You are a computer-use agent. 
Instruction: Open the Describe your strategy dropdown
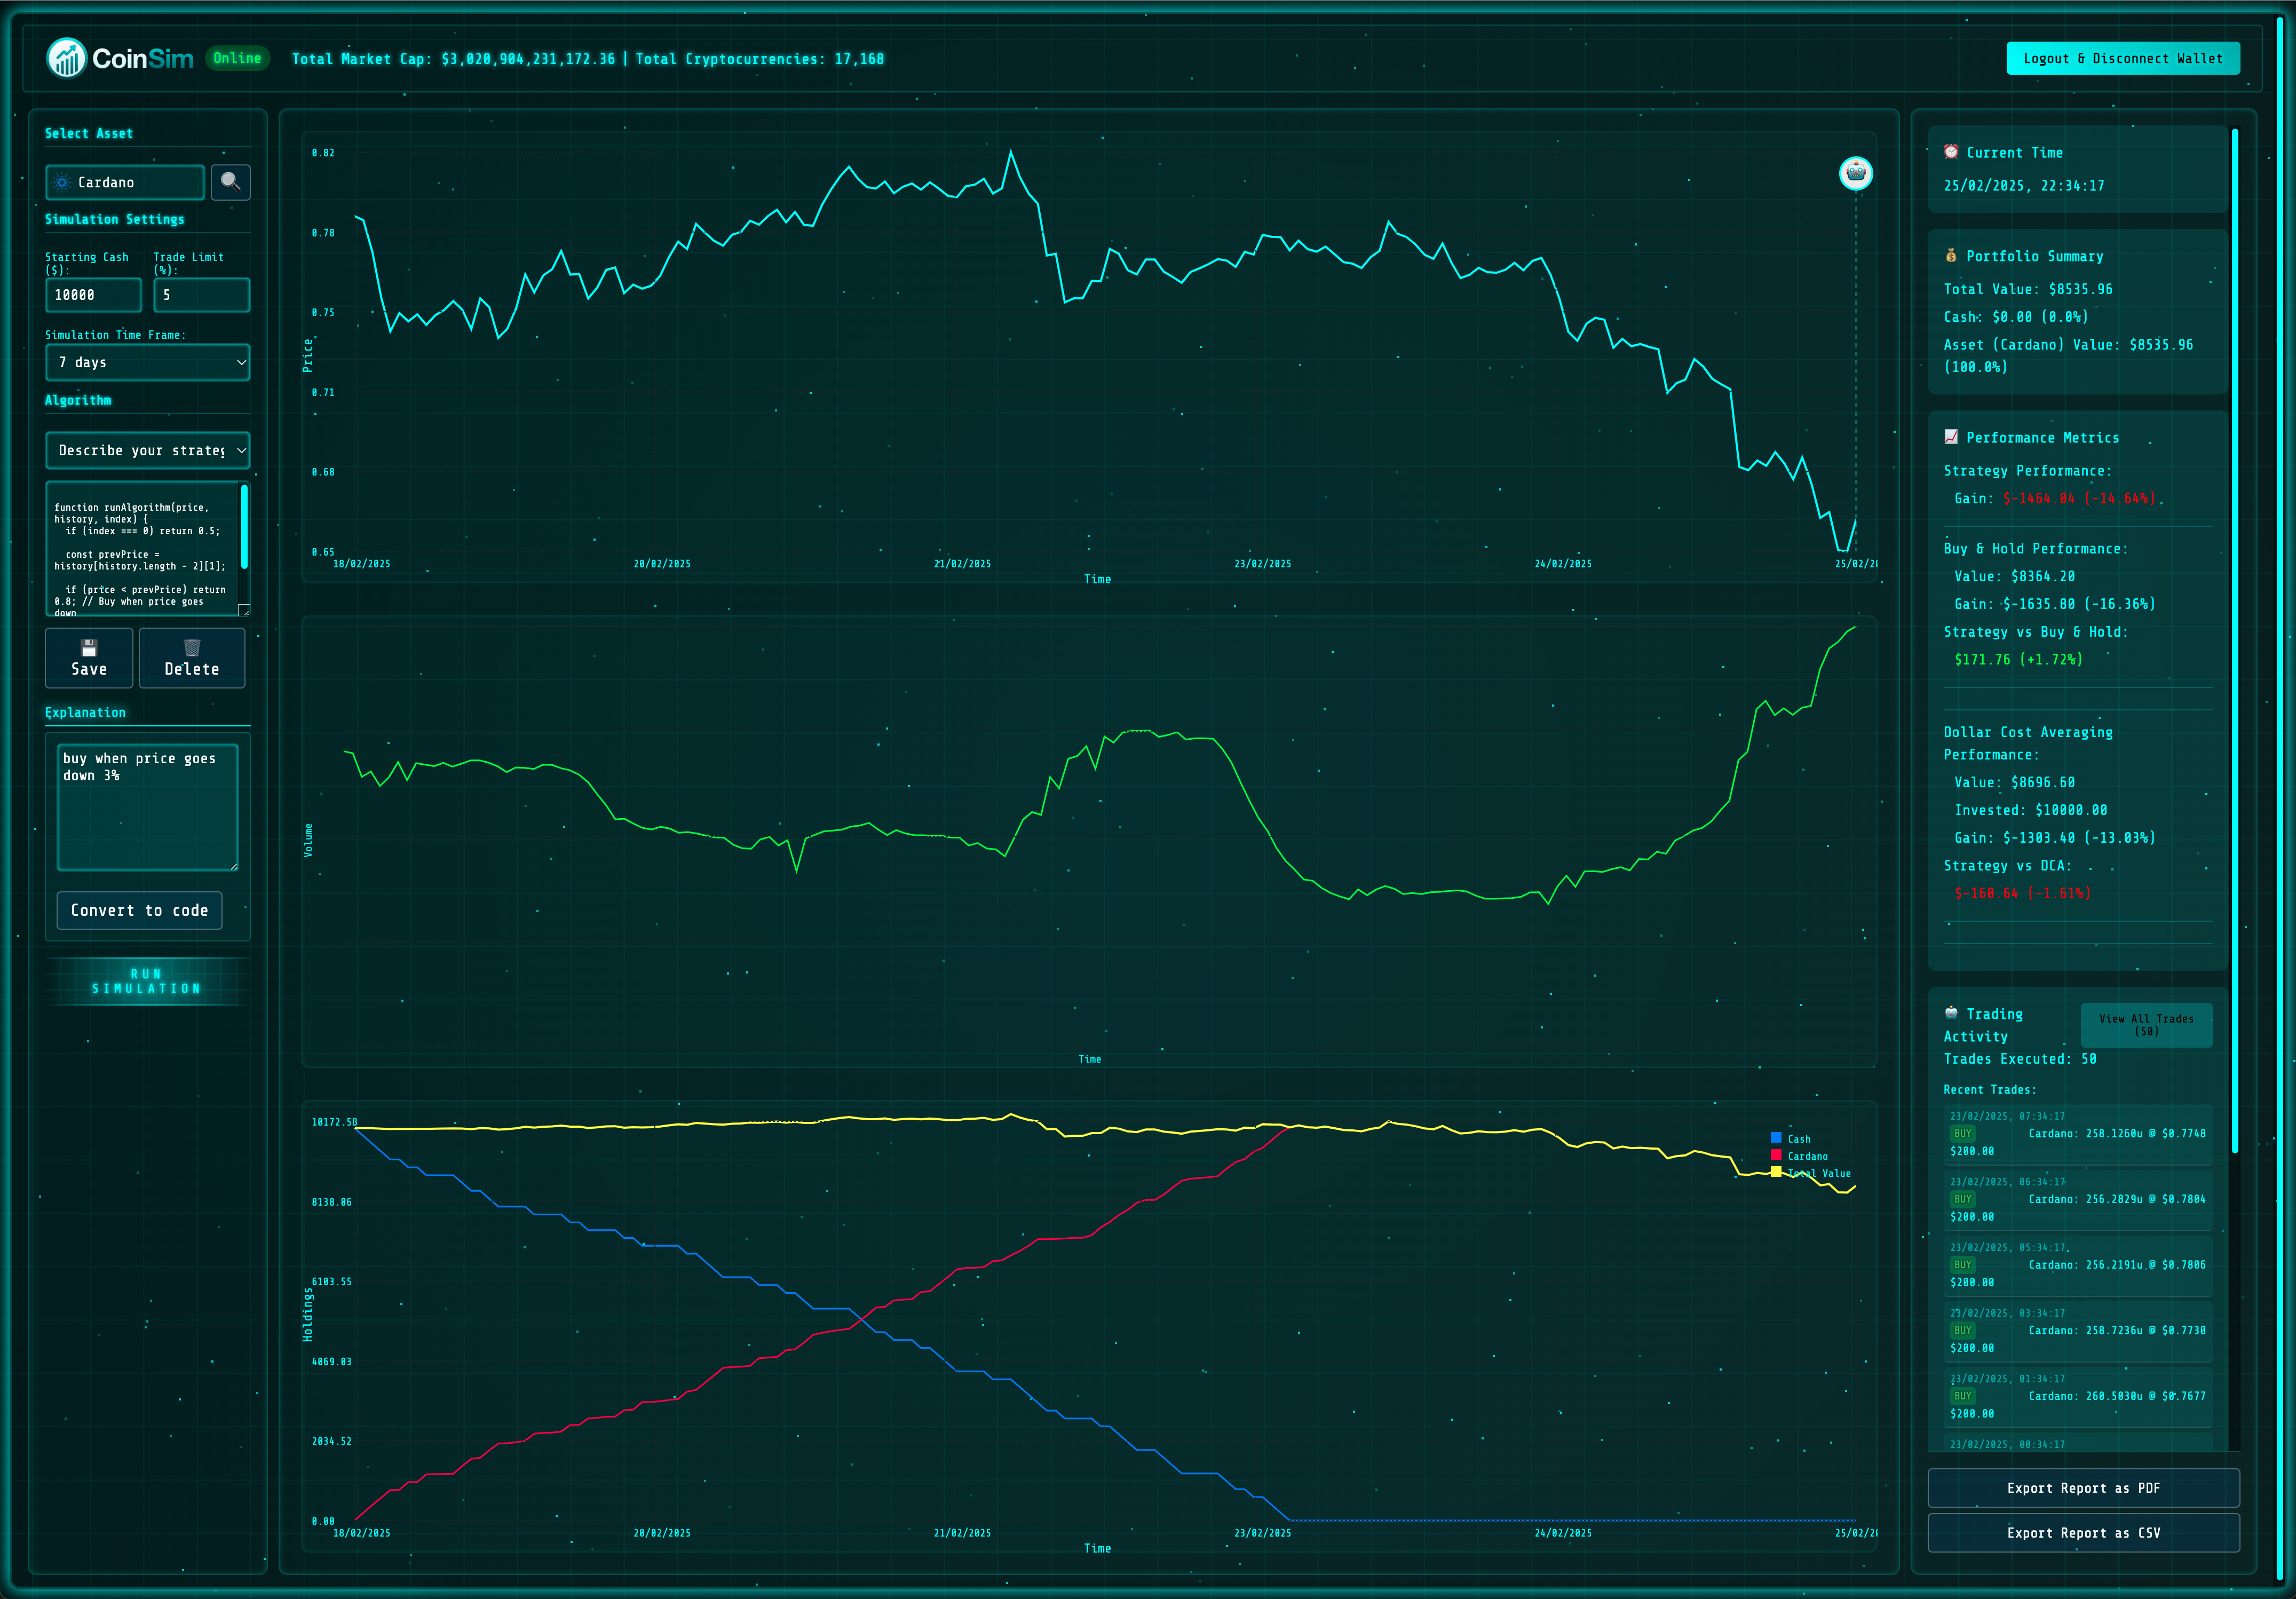148,451
